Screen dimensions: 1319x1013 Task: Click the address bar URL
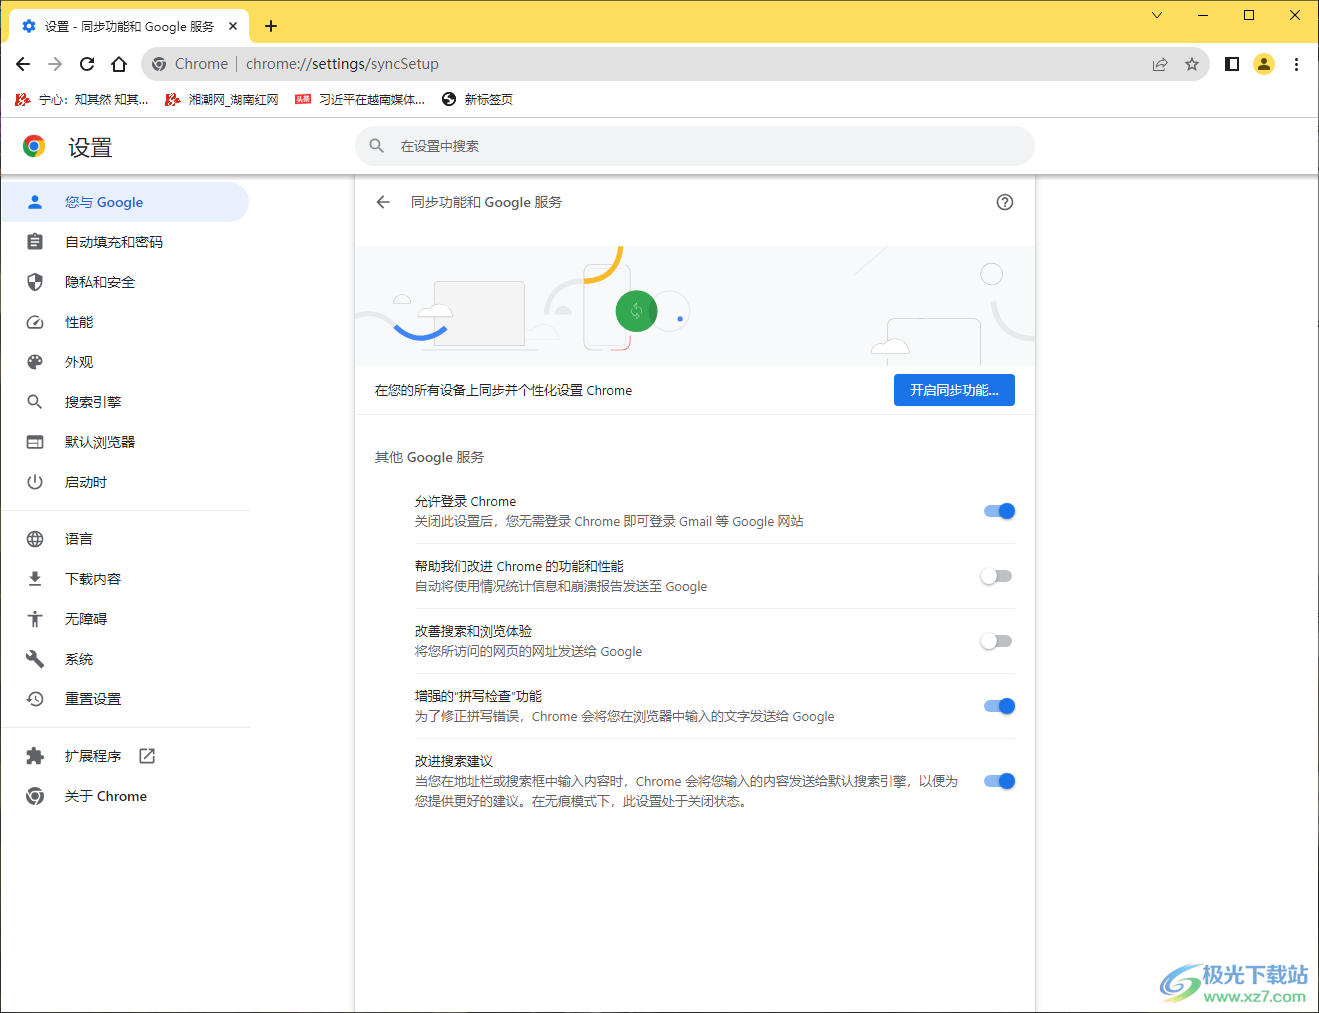[342, 64]
